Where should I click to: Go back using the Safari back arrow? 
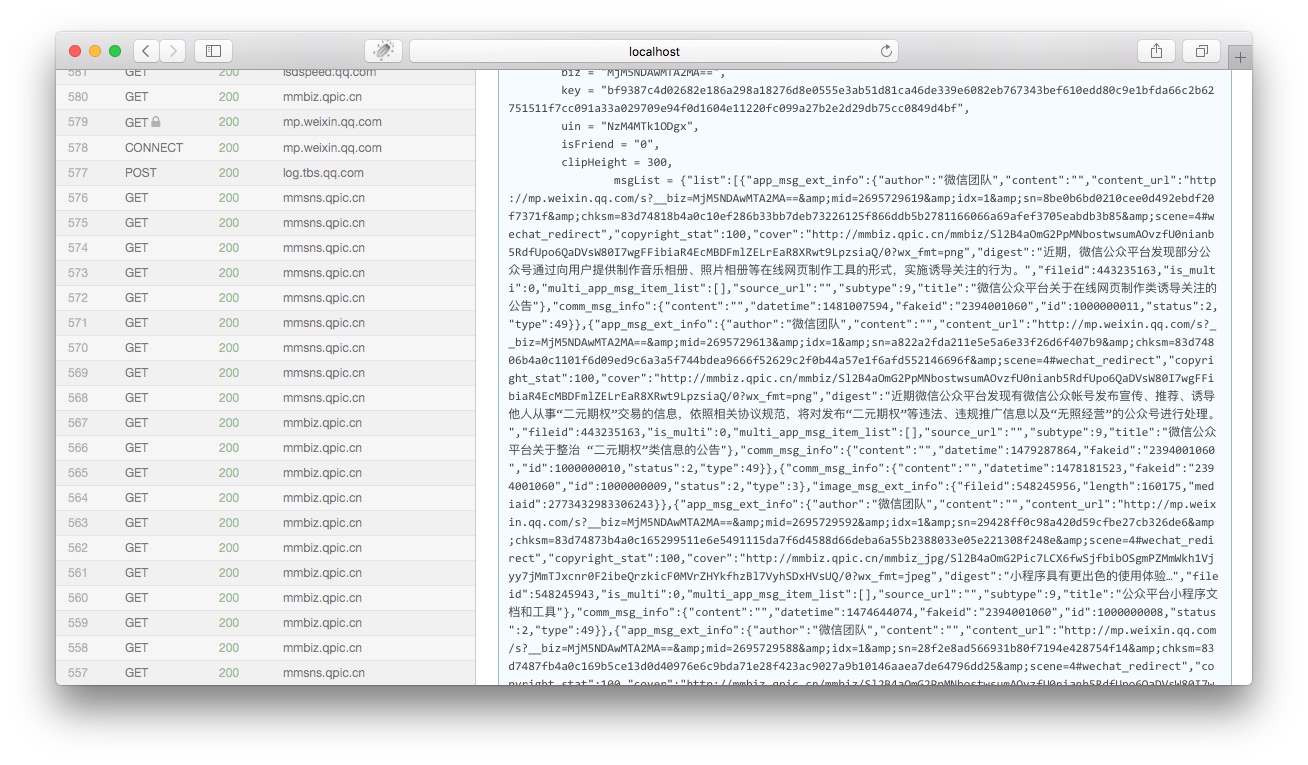point(147,51)
